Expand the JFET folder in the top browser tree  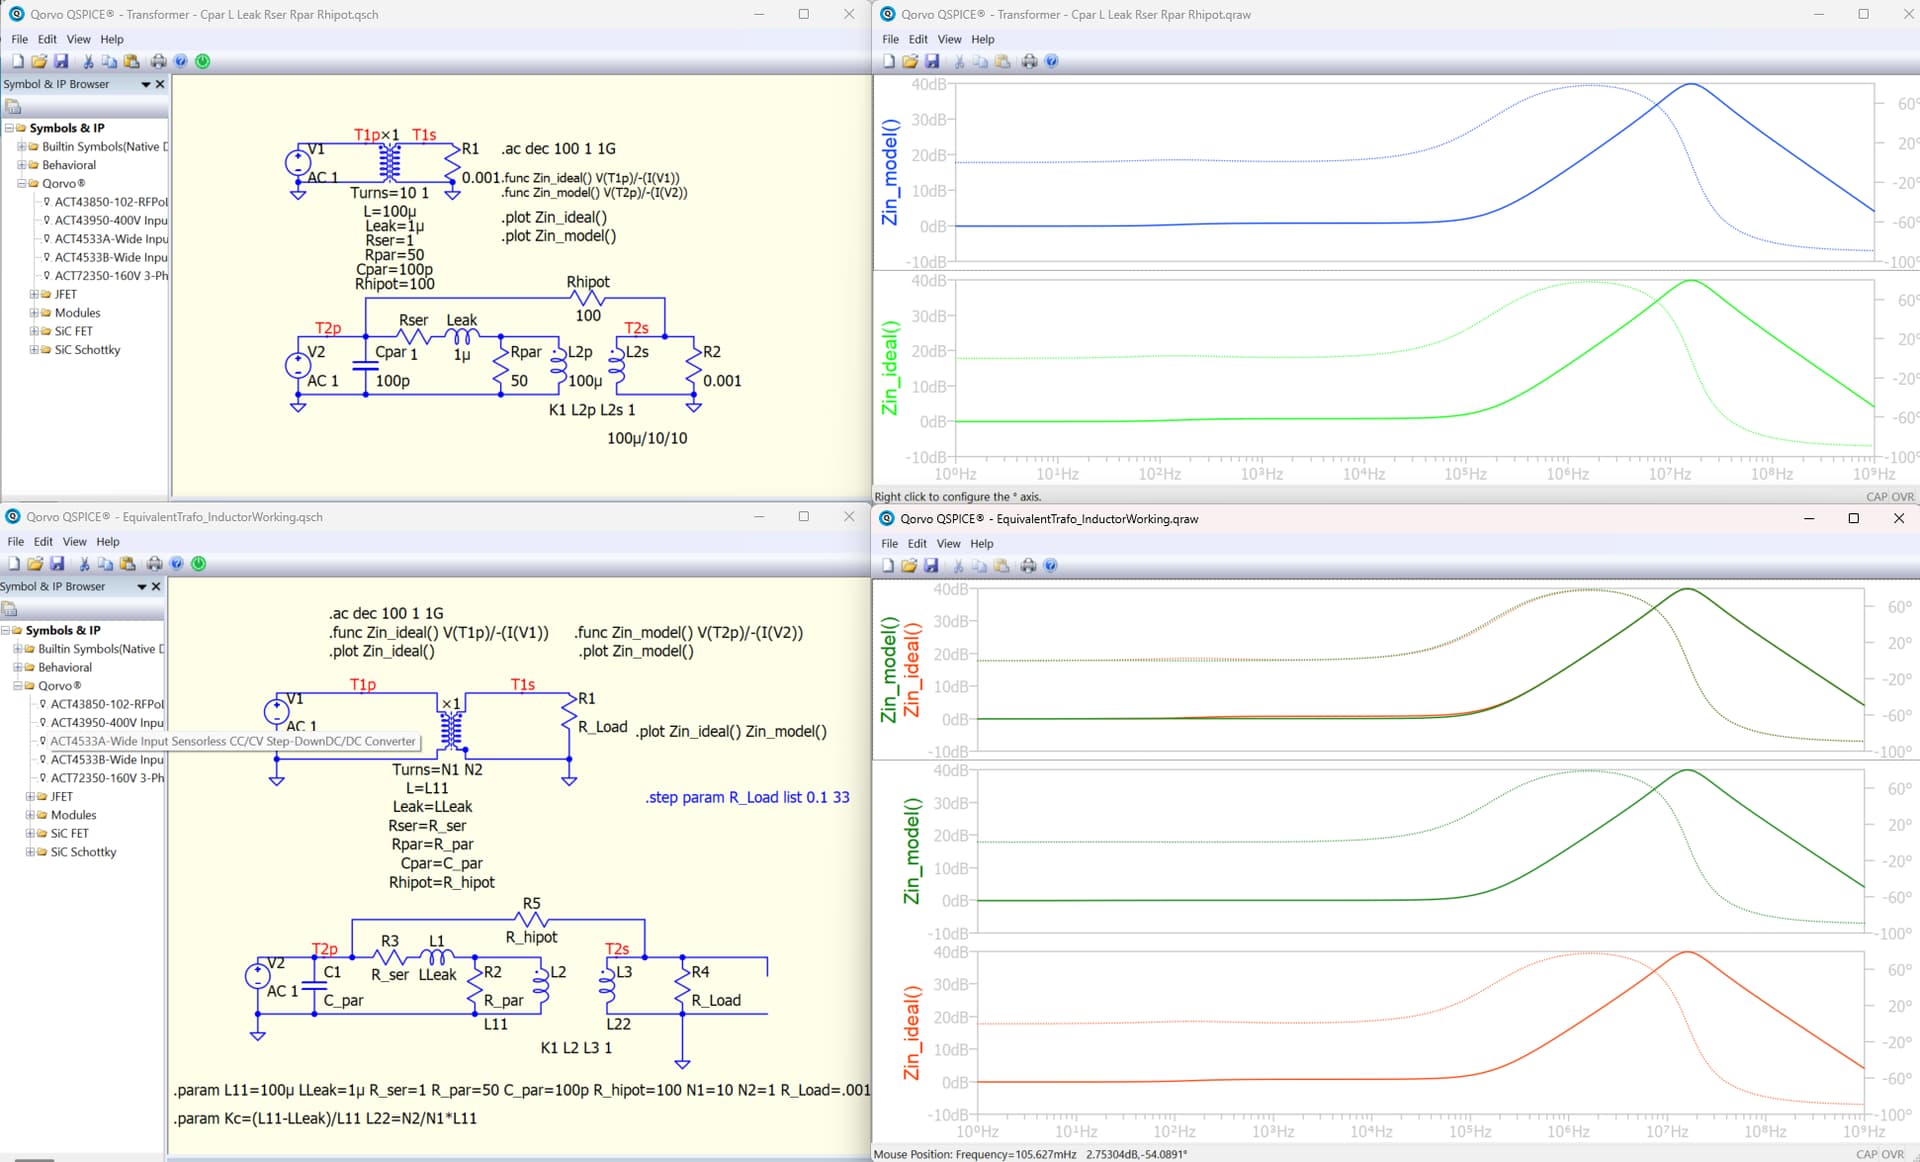pos(34,294)
